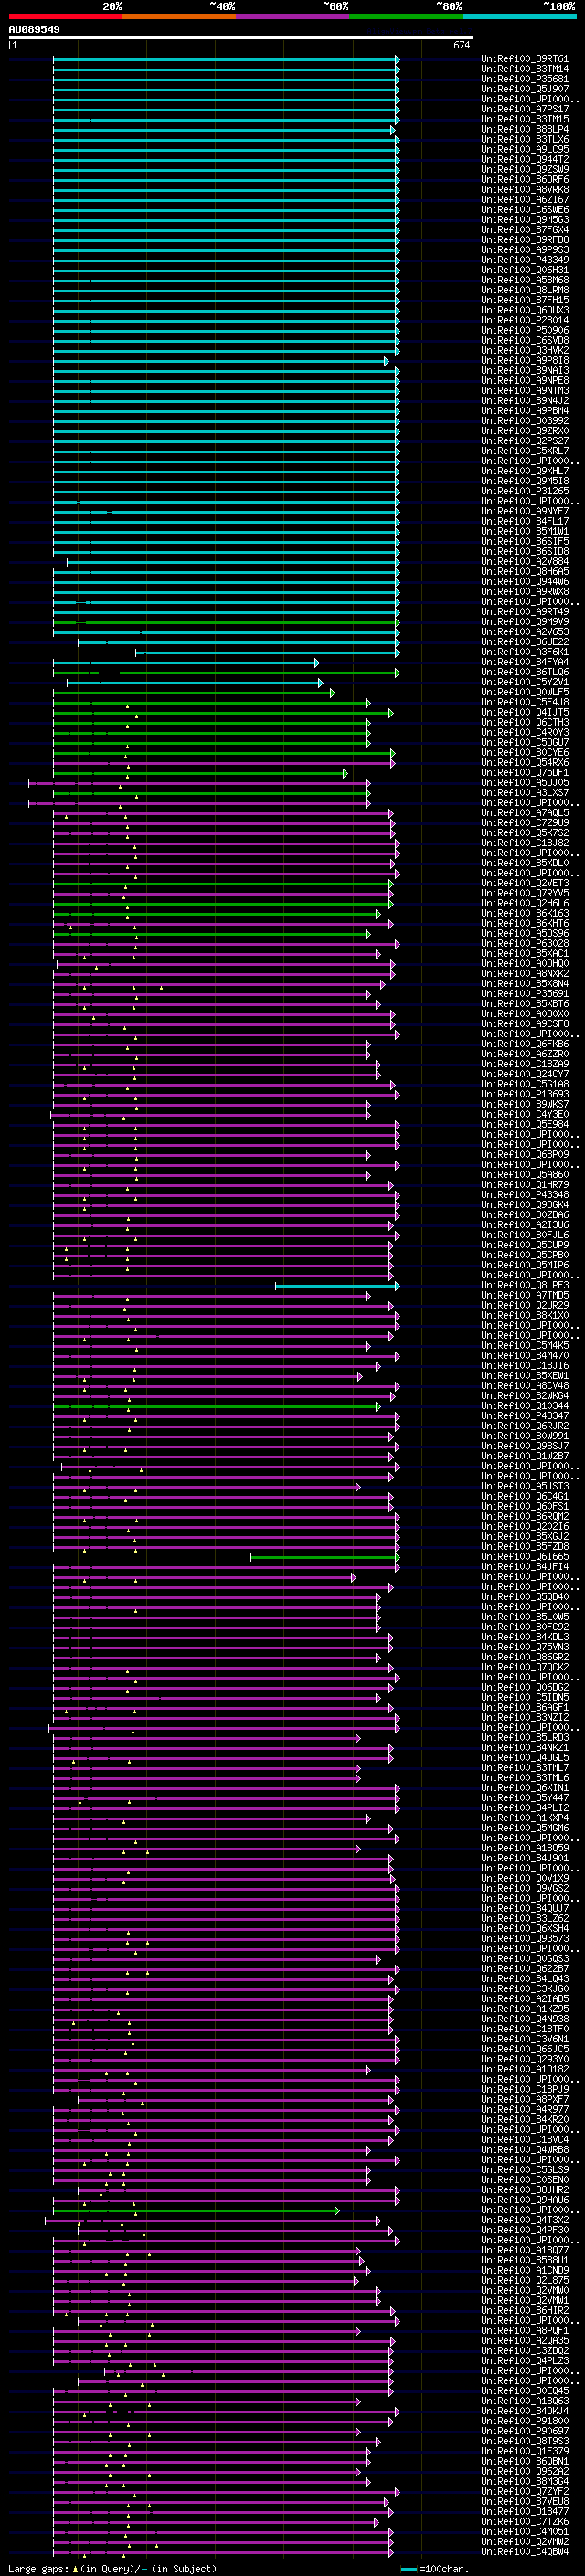Select the UniRef100_P50906 label

tap(524, 330)
